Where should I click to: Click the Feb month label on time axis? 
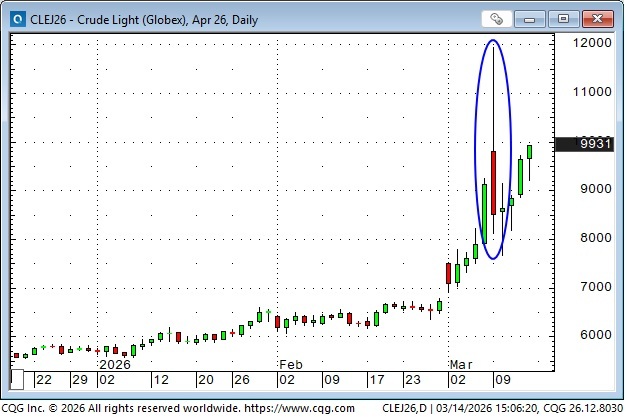[x=290, y=365]
